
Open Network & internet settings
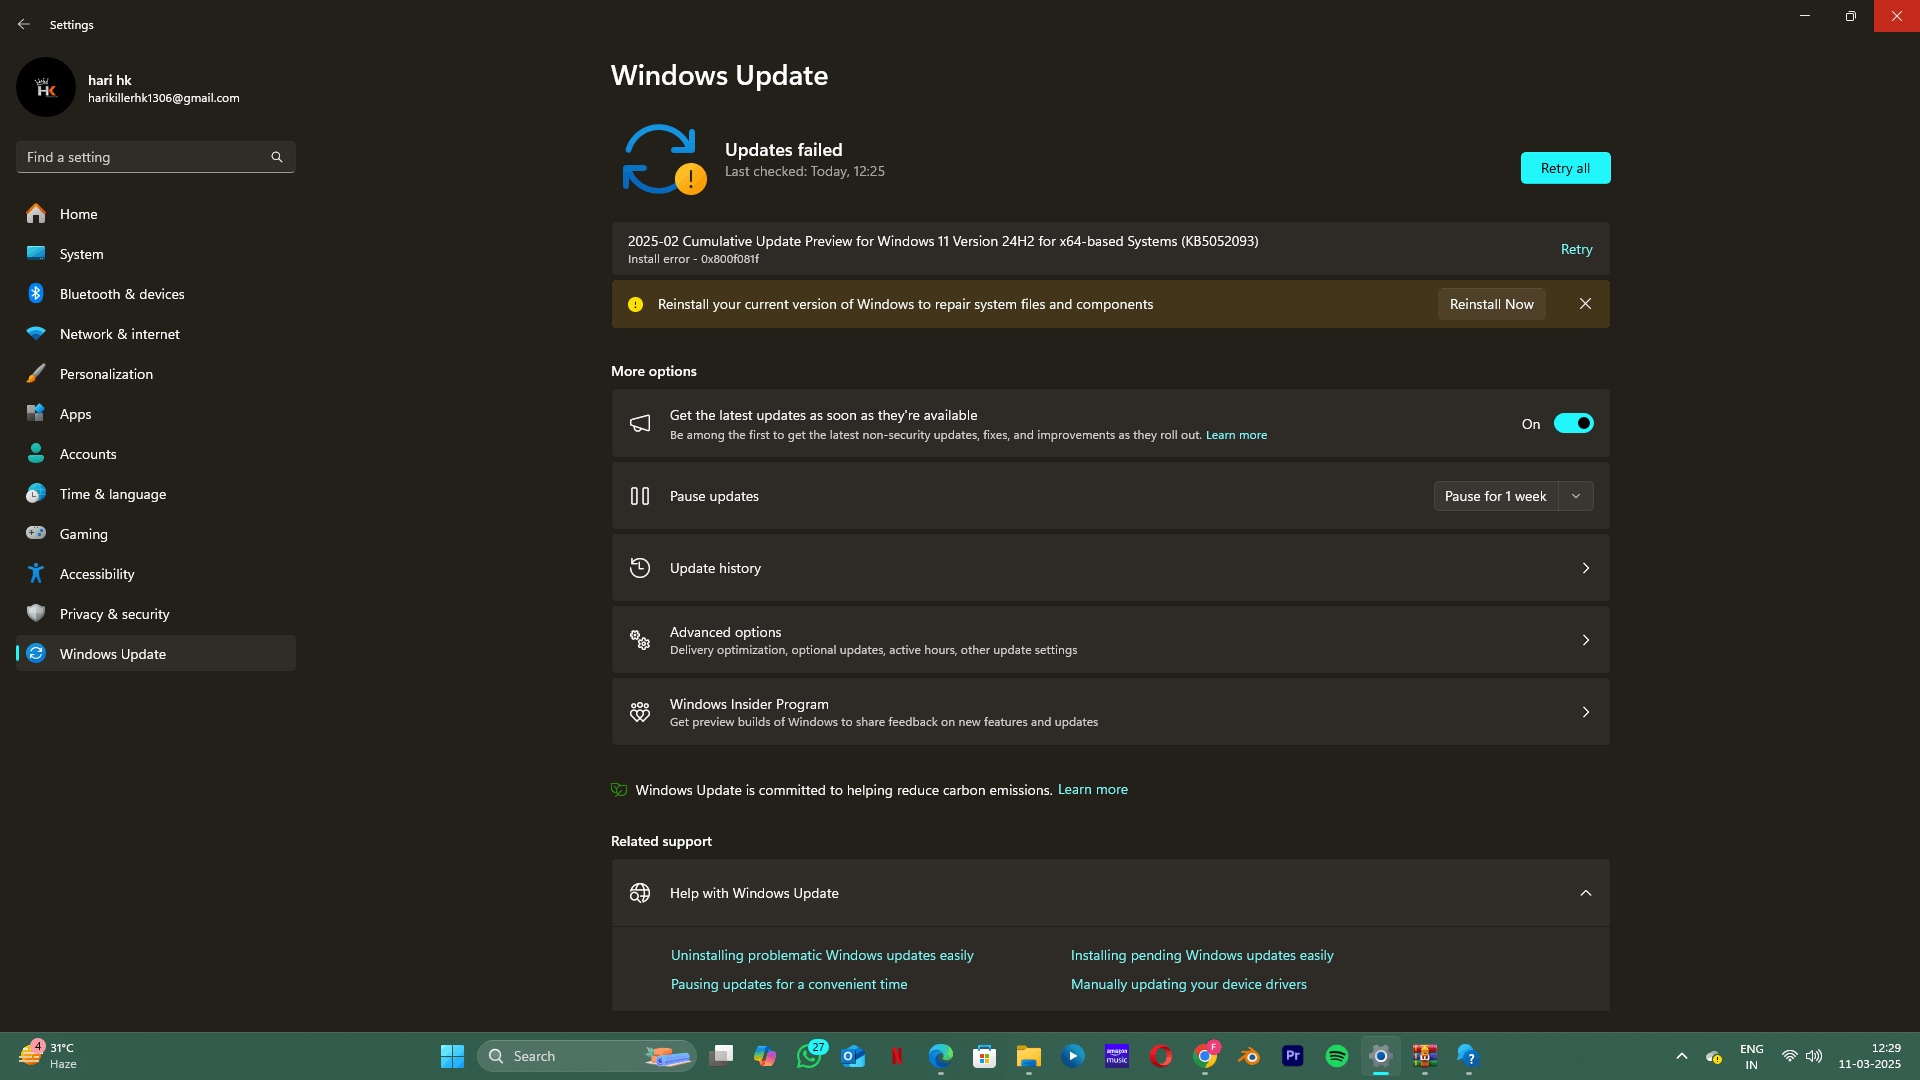[x=156, y=334]
